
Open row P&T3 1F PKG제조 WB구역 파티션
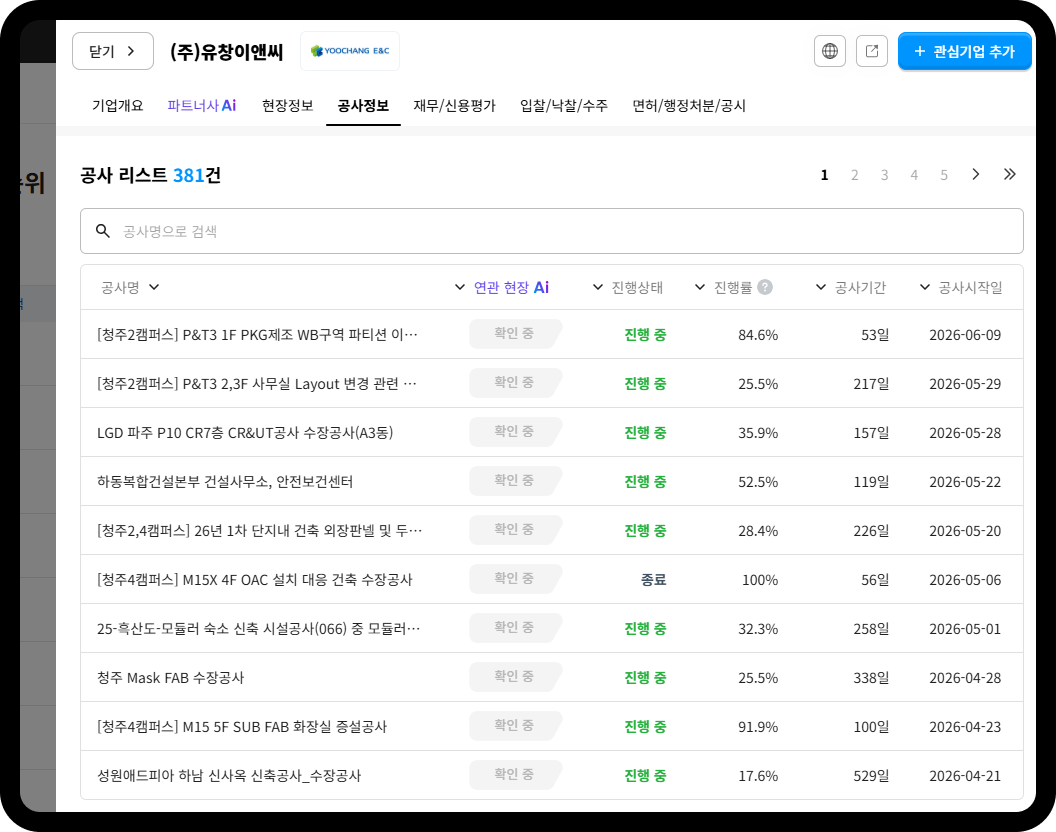552,334
